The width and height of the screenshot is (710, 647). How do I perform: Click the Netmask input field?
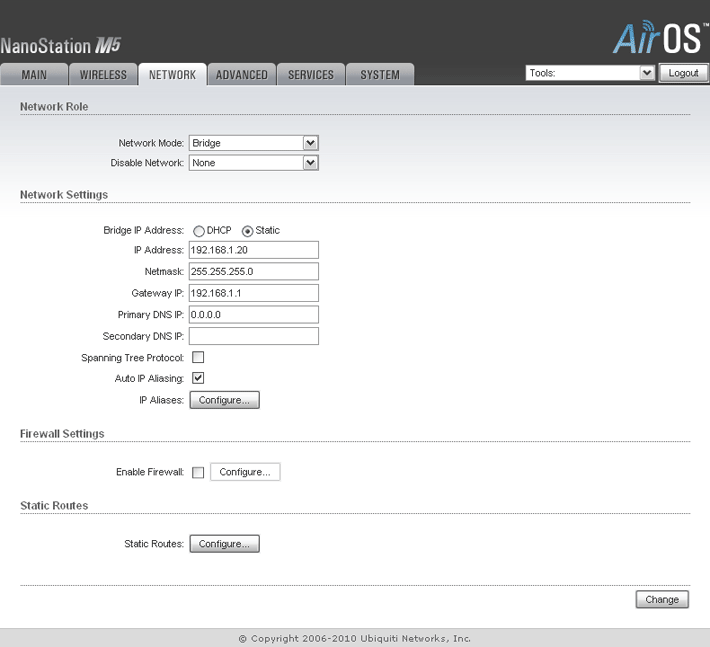click(x=254, y=272)
